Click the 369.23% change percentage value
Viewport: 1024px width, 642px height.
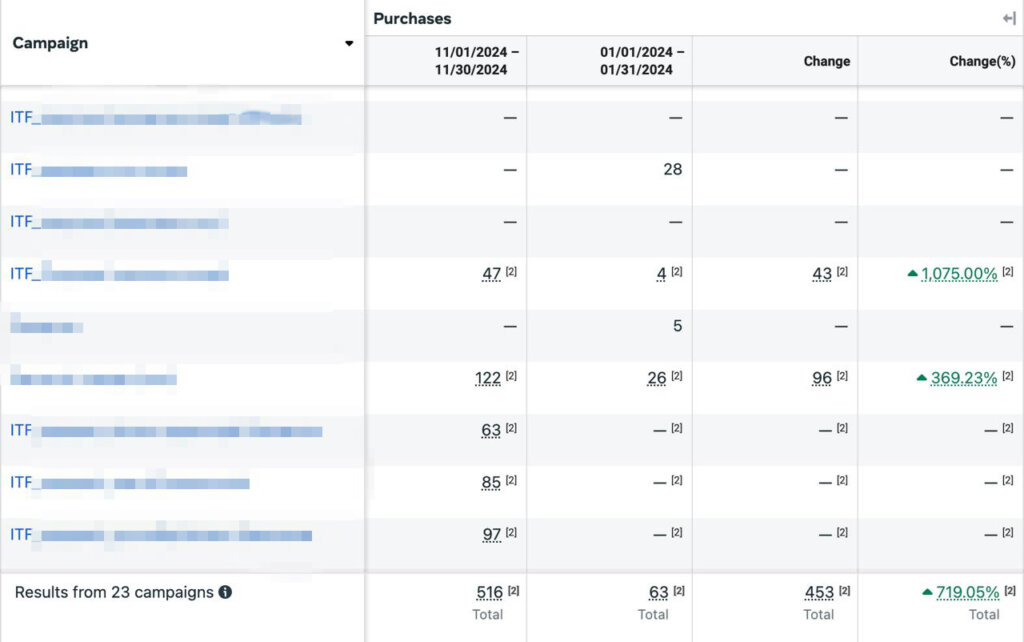coord(964,378)
